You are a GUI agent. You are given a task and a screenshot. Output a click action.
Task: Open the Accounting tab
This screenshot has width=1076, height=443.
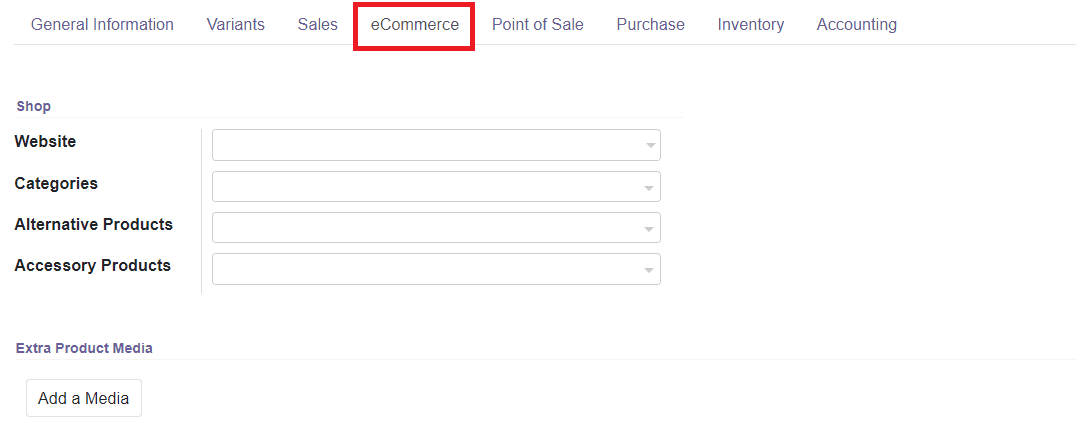point(856,25)
